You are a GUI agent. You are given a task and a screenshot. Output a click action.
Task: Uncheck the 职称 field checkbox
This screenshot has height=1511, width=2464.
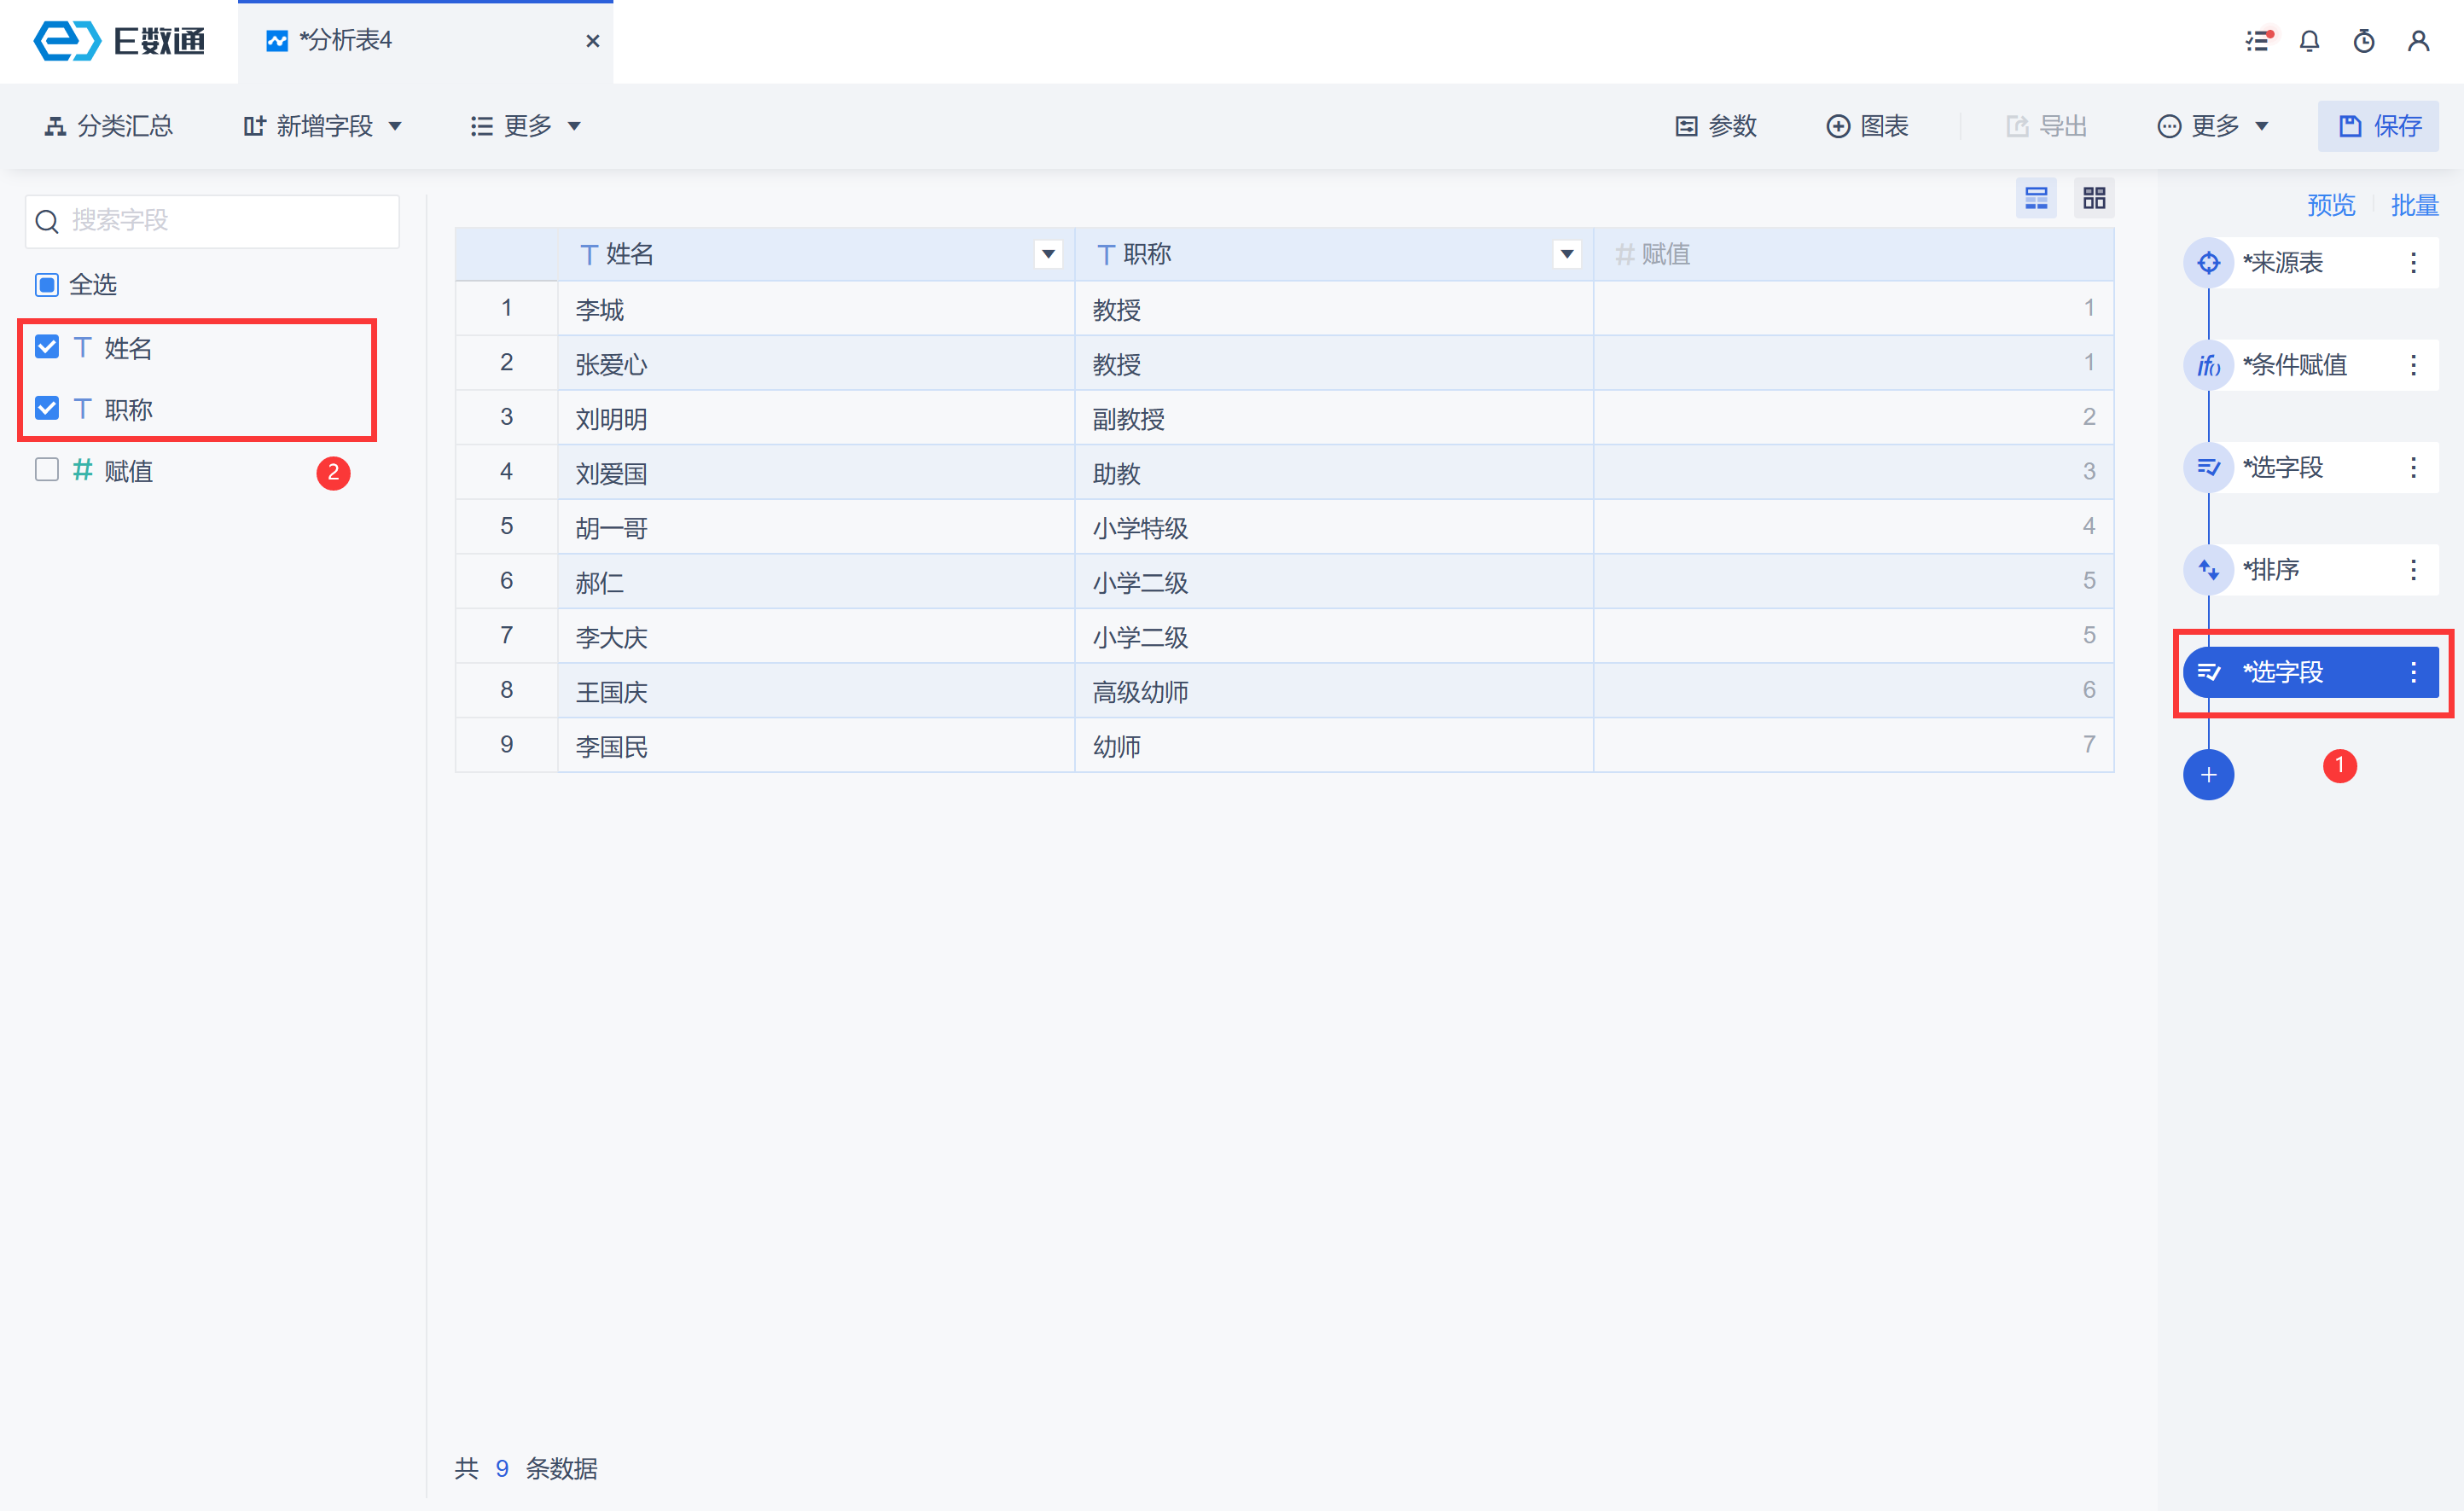pyautogui.click(x=47, y=408)
